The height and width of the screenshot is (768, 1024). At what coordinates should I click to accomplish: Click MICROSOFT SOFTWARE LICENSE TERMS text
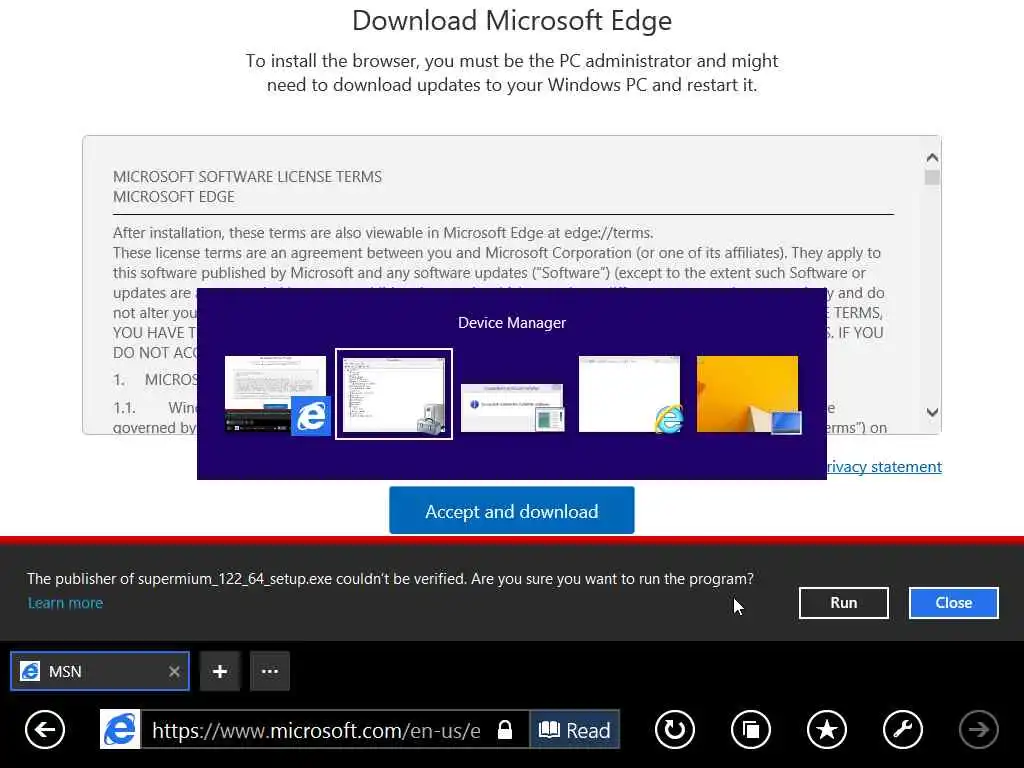[x=248, y=177]
